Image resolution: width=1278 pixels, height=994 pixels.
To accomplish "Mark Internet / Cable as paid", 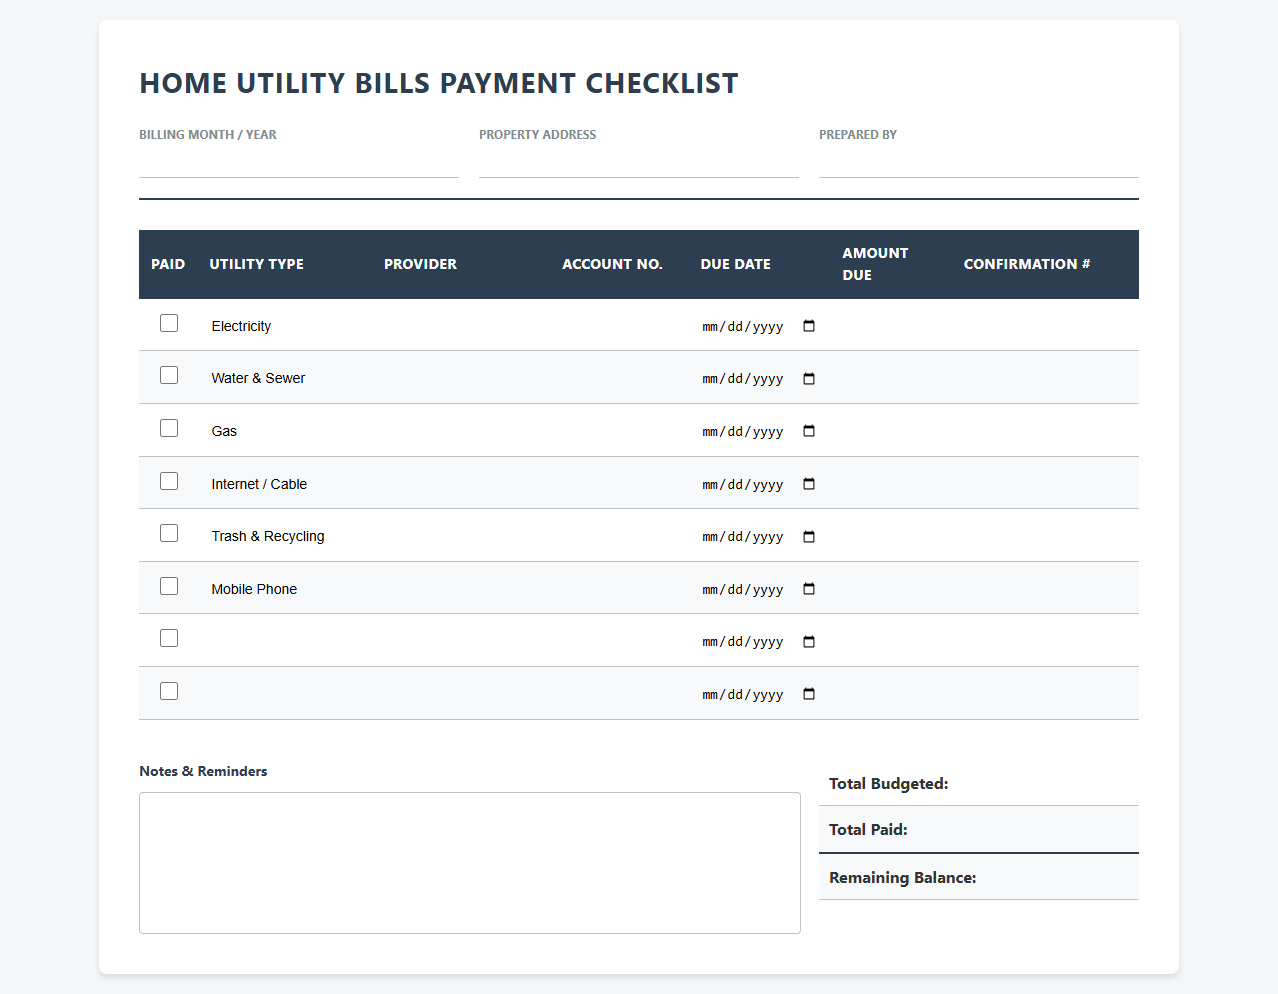I will point(169,481).
